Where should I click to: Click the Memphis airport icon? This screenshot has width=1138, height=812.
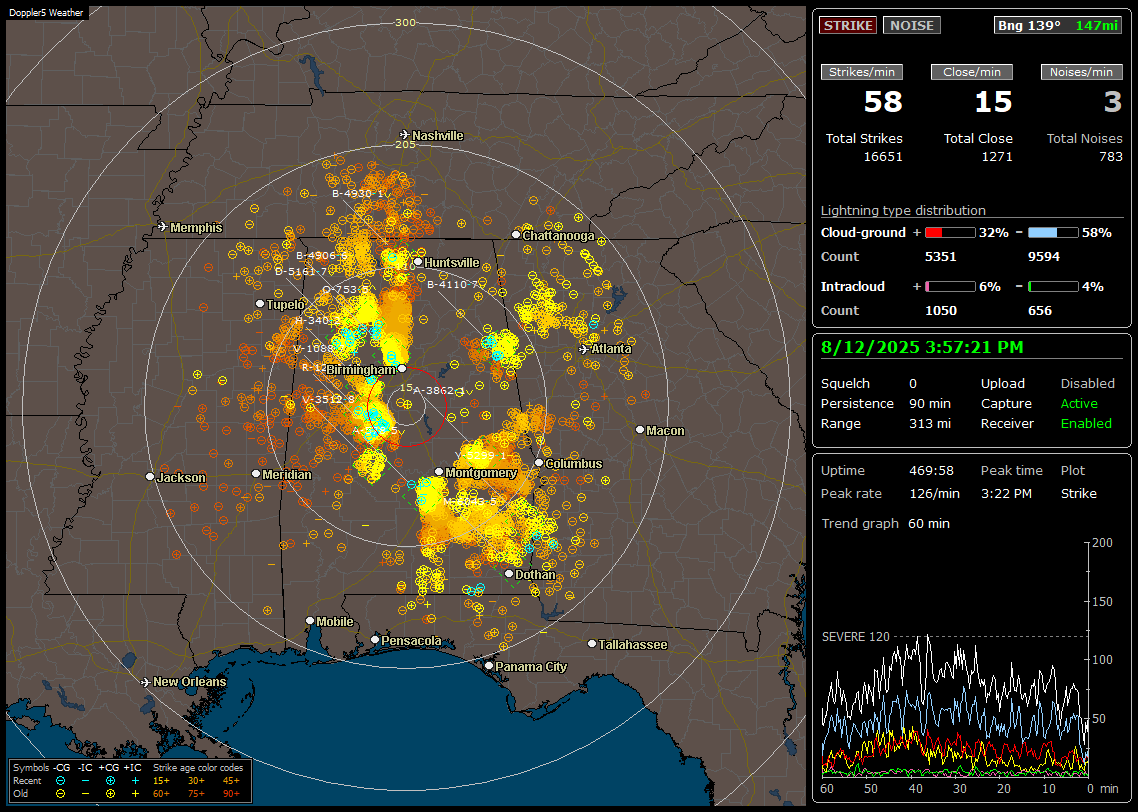pyautogui.click(x=163, y=227)
